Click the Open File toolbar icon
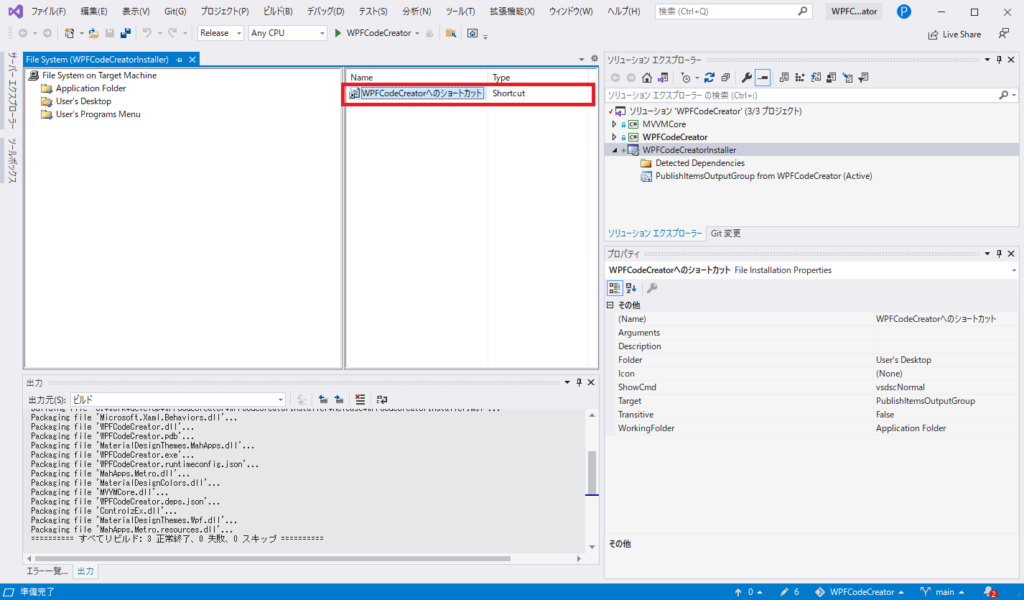This screenshot has height=600, width=1024. tap(93, 33)
